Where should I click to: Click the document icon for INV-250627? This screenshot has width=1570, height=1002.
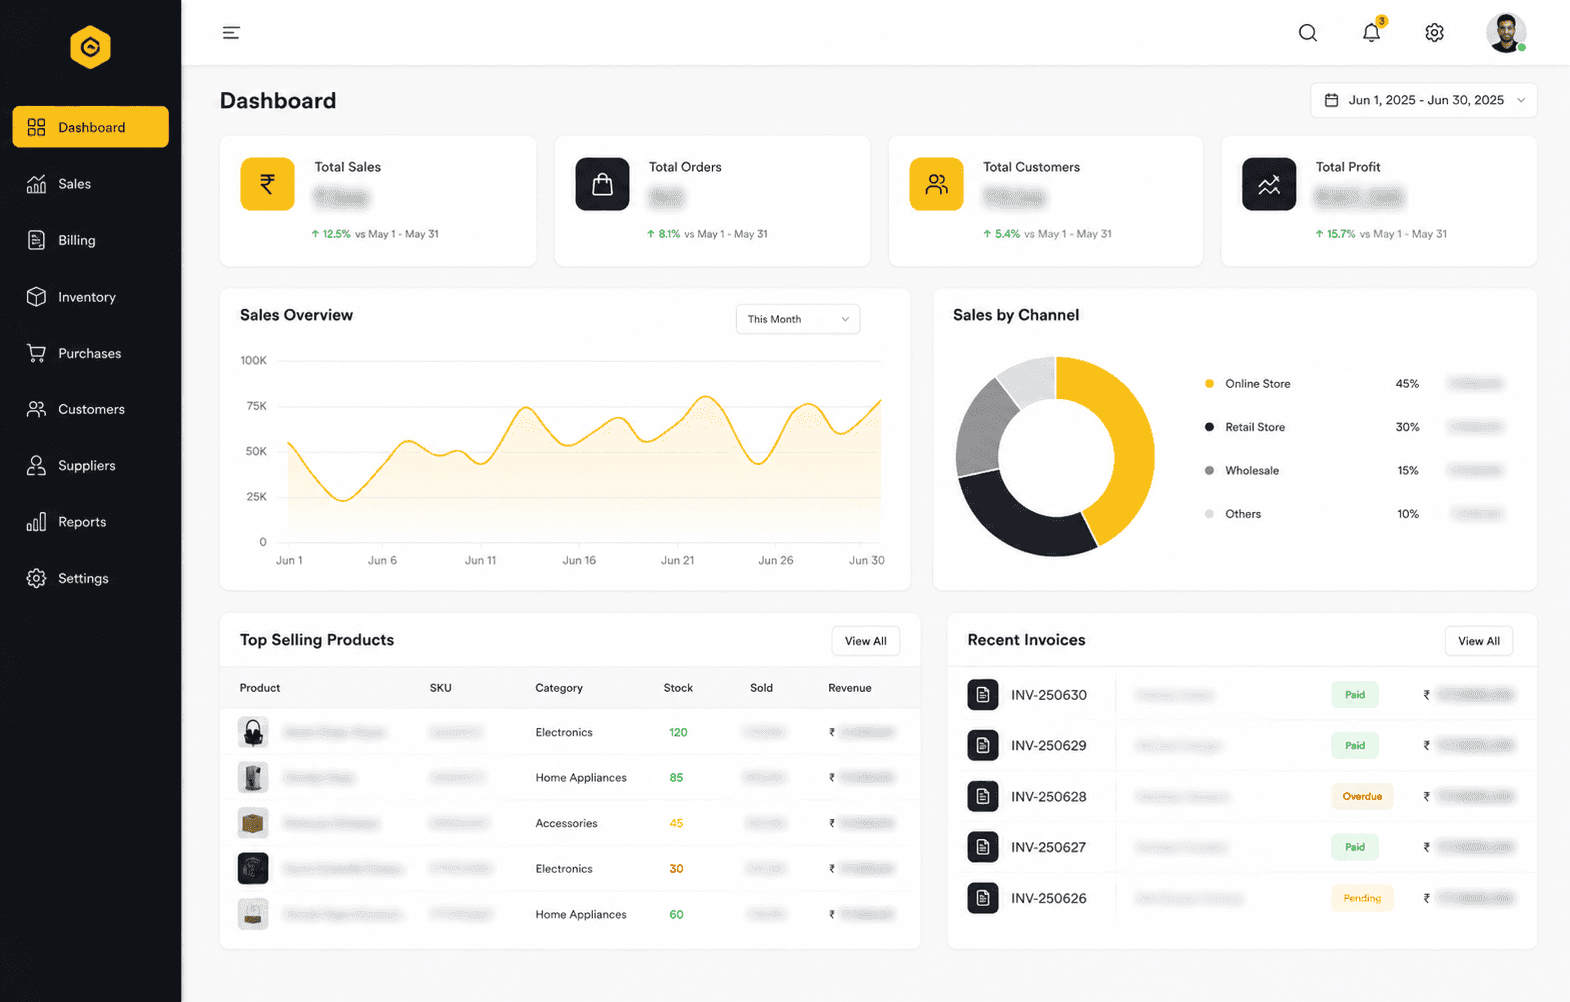pyautogui.click(x=983, y=847)
